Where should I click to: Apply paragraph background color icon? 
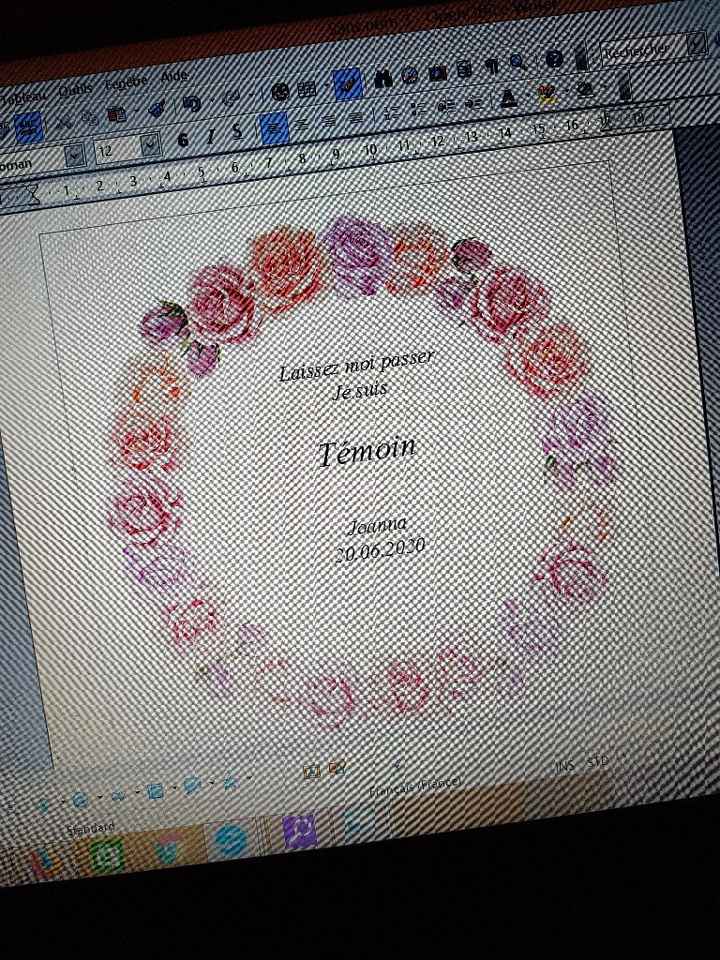click(x=586, y=89)
